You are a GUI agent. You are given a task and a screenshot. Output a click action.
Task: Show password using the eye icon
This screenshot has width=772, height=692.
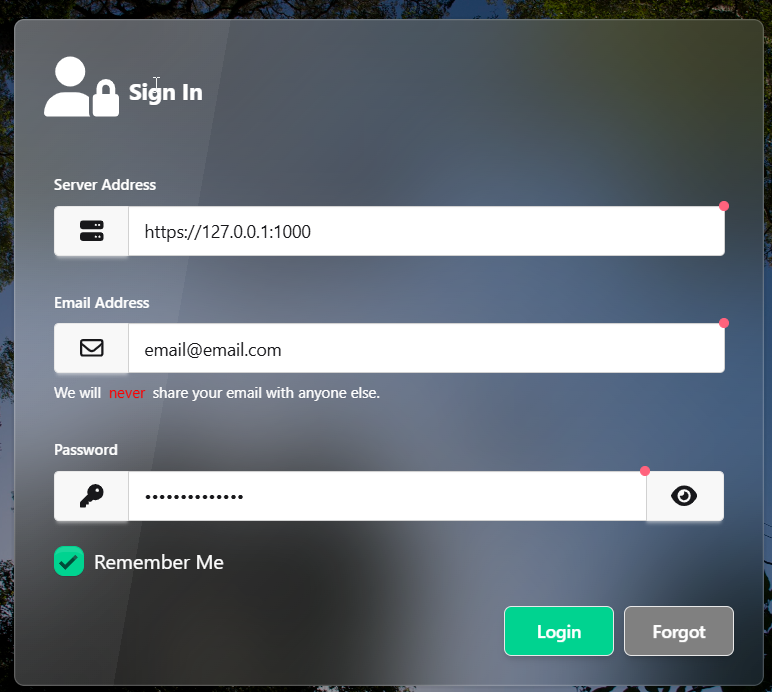[684, 496]
